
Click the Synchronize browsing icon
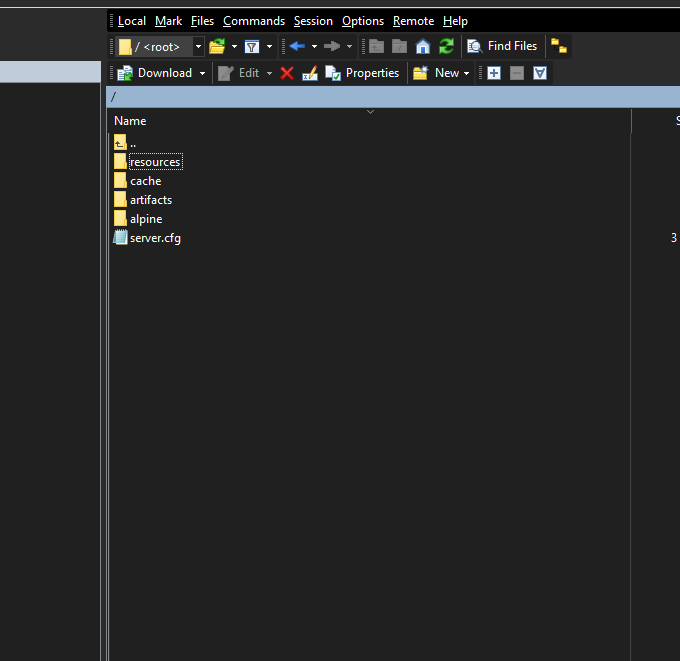pyautogui.click(x=559, y=46)
